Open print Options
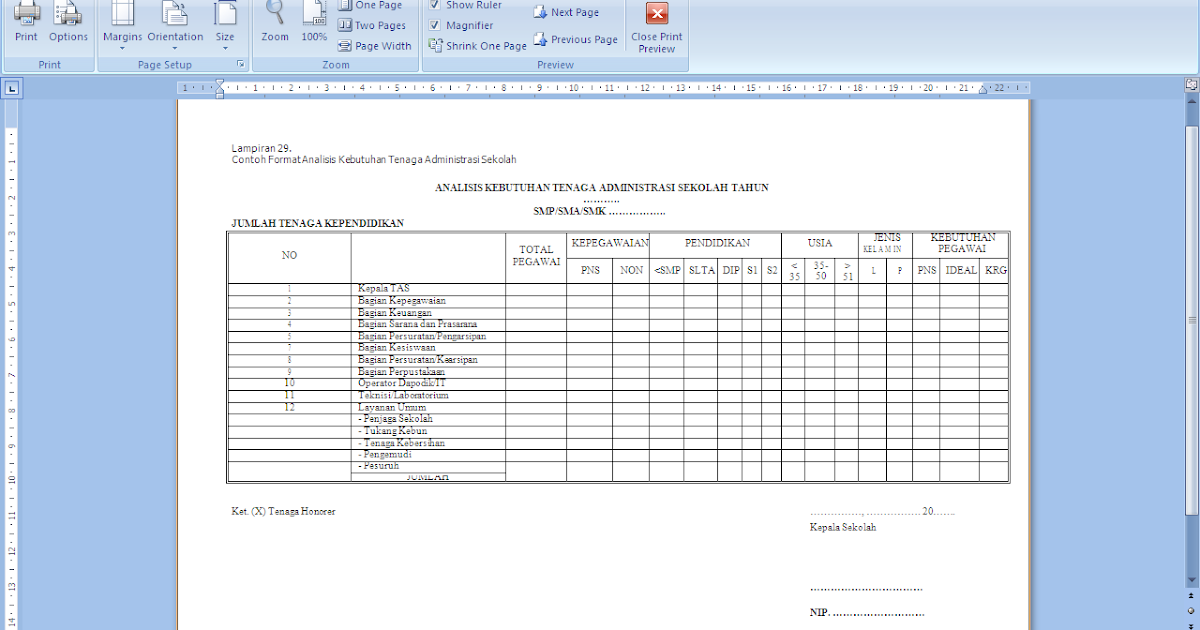The height and width of the screenshot is (630, 1200). tap(68, 22)
